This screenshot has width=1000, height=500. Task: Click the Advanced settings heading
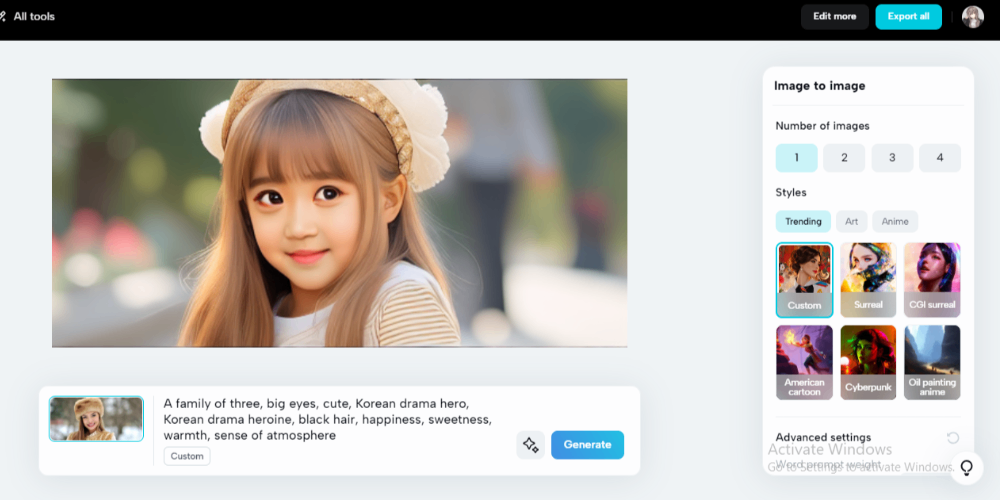pos(823,438)
